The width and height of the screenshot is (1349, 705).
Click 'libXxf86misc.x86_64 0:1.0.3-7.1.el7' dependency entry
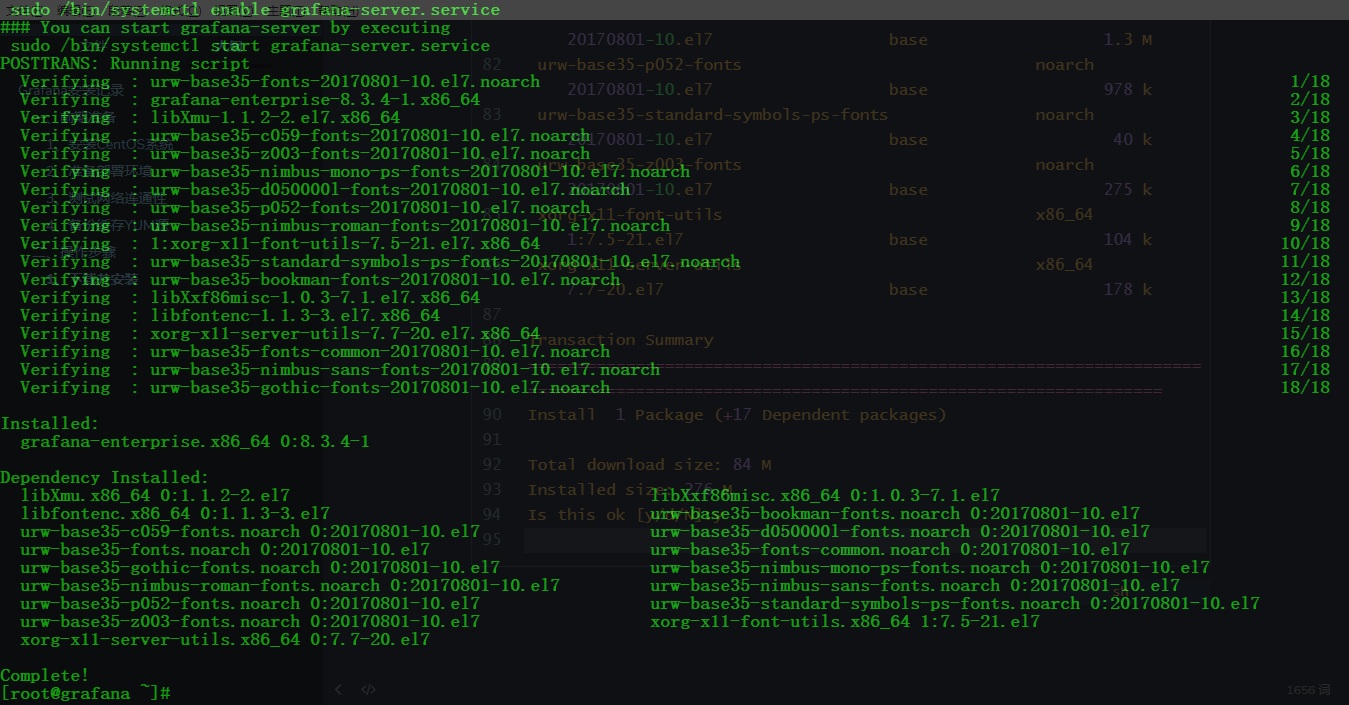click(x=825, y=495)
